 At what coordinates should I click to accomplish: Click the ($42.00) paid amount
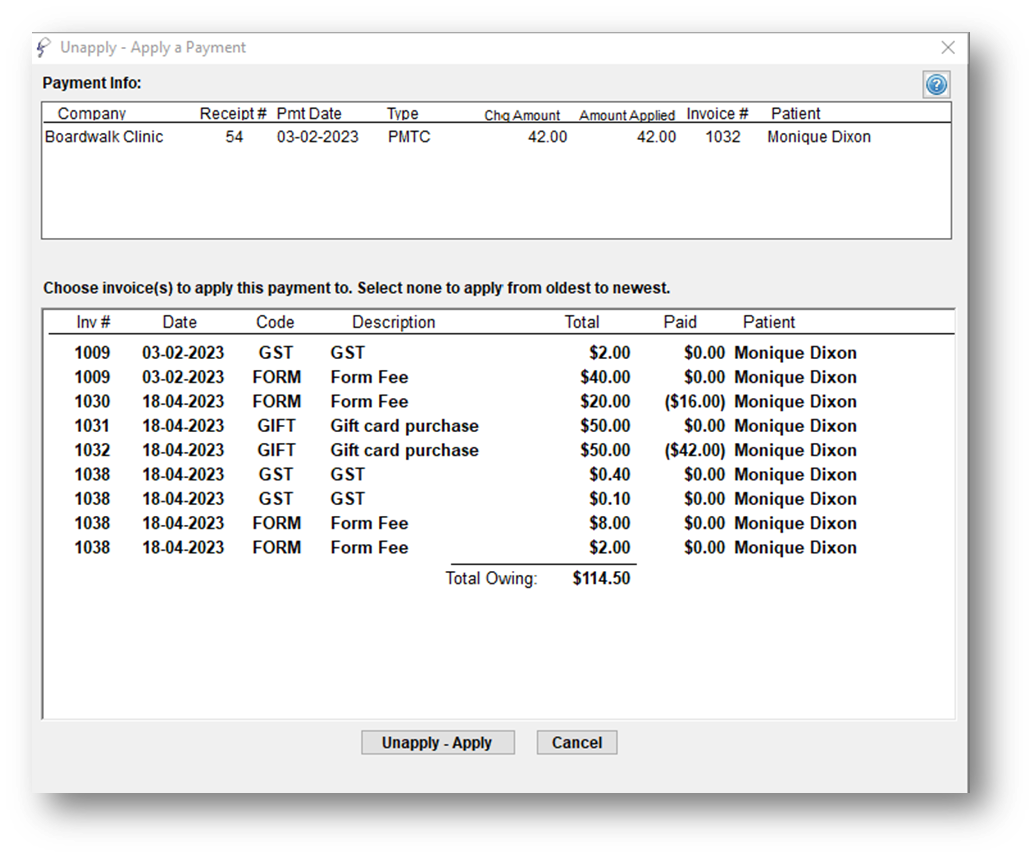pyautogui.click(x=694, y=450)
